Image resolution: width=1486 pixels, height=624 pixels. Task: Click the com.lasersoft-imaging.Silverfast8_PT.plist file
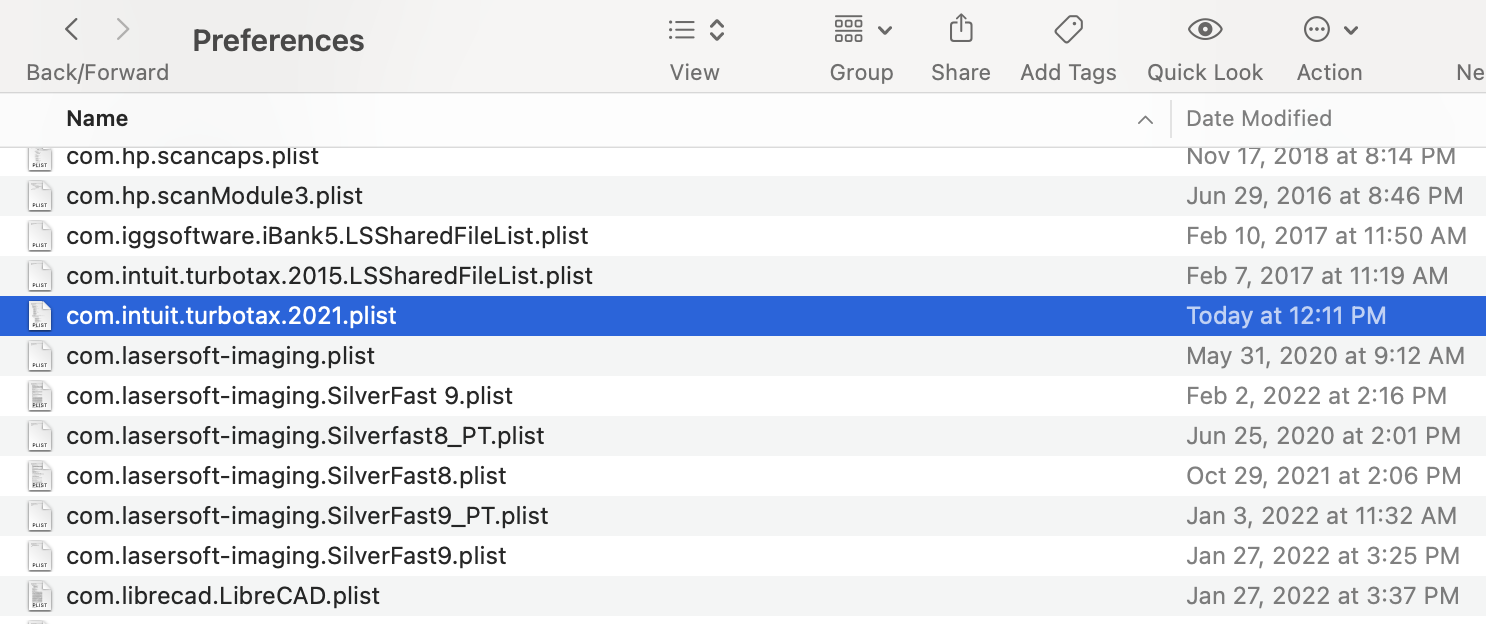(305, 436)
